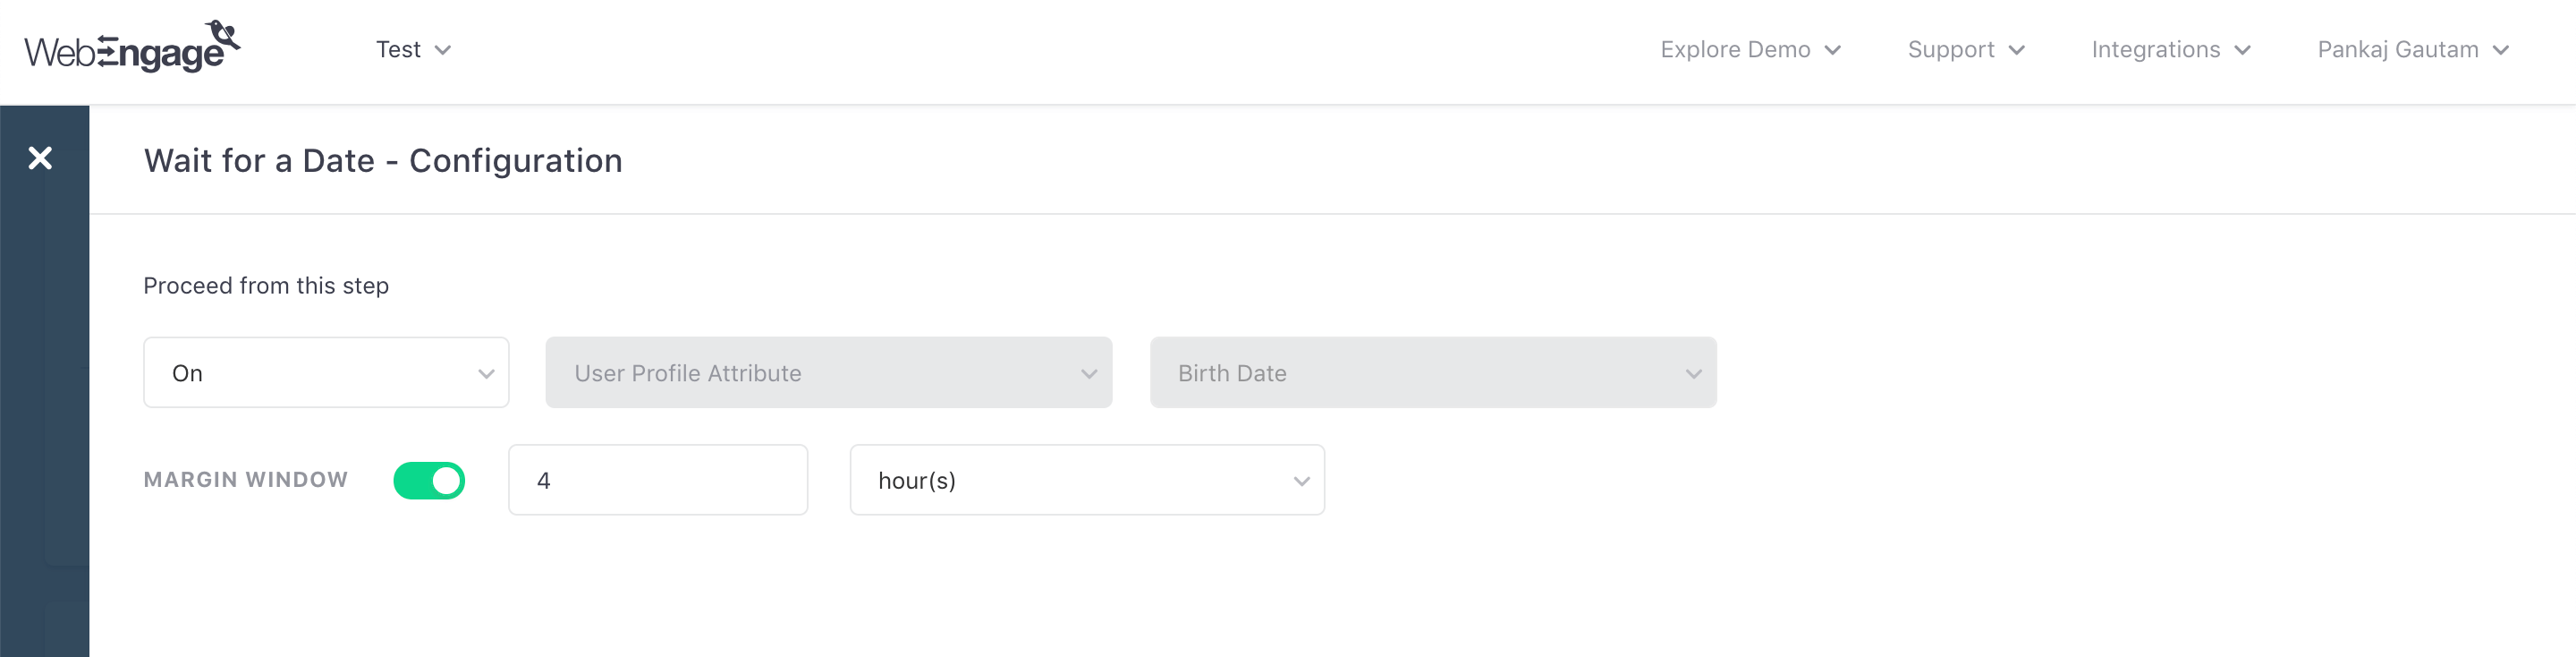Image resolution: width=2576 pixels, height=657 pixels.
Task: Open the On condition dropdown
Action: point(326,373)
